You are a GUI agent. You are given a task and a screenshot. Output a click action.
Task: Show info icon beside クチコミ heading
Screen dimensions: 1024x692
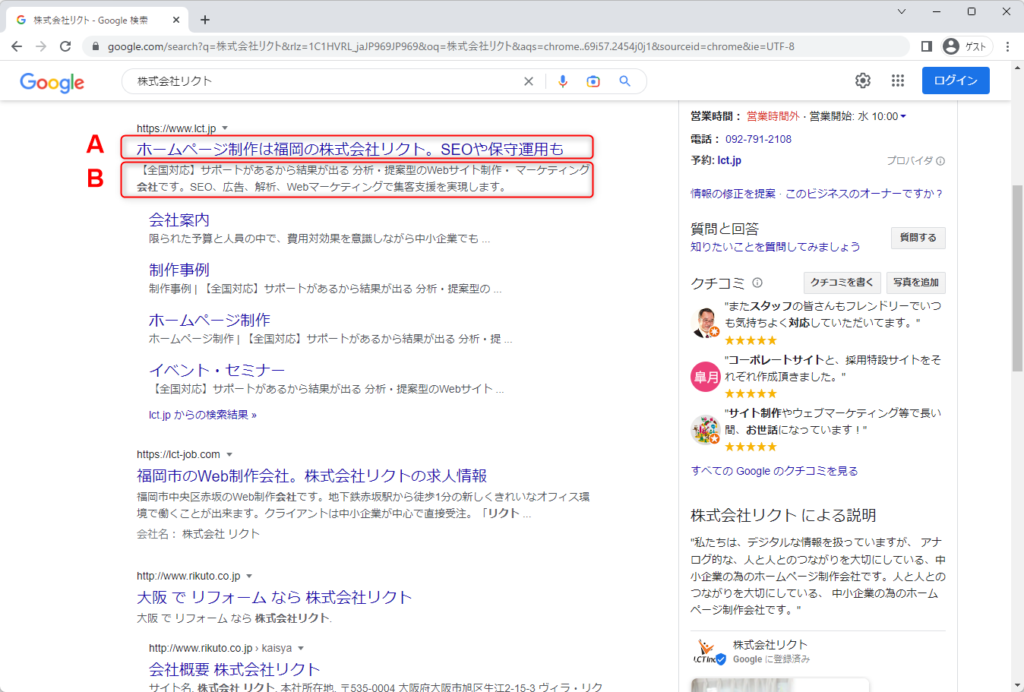pyautogui.click(x=757, y=283)
